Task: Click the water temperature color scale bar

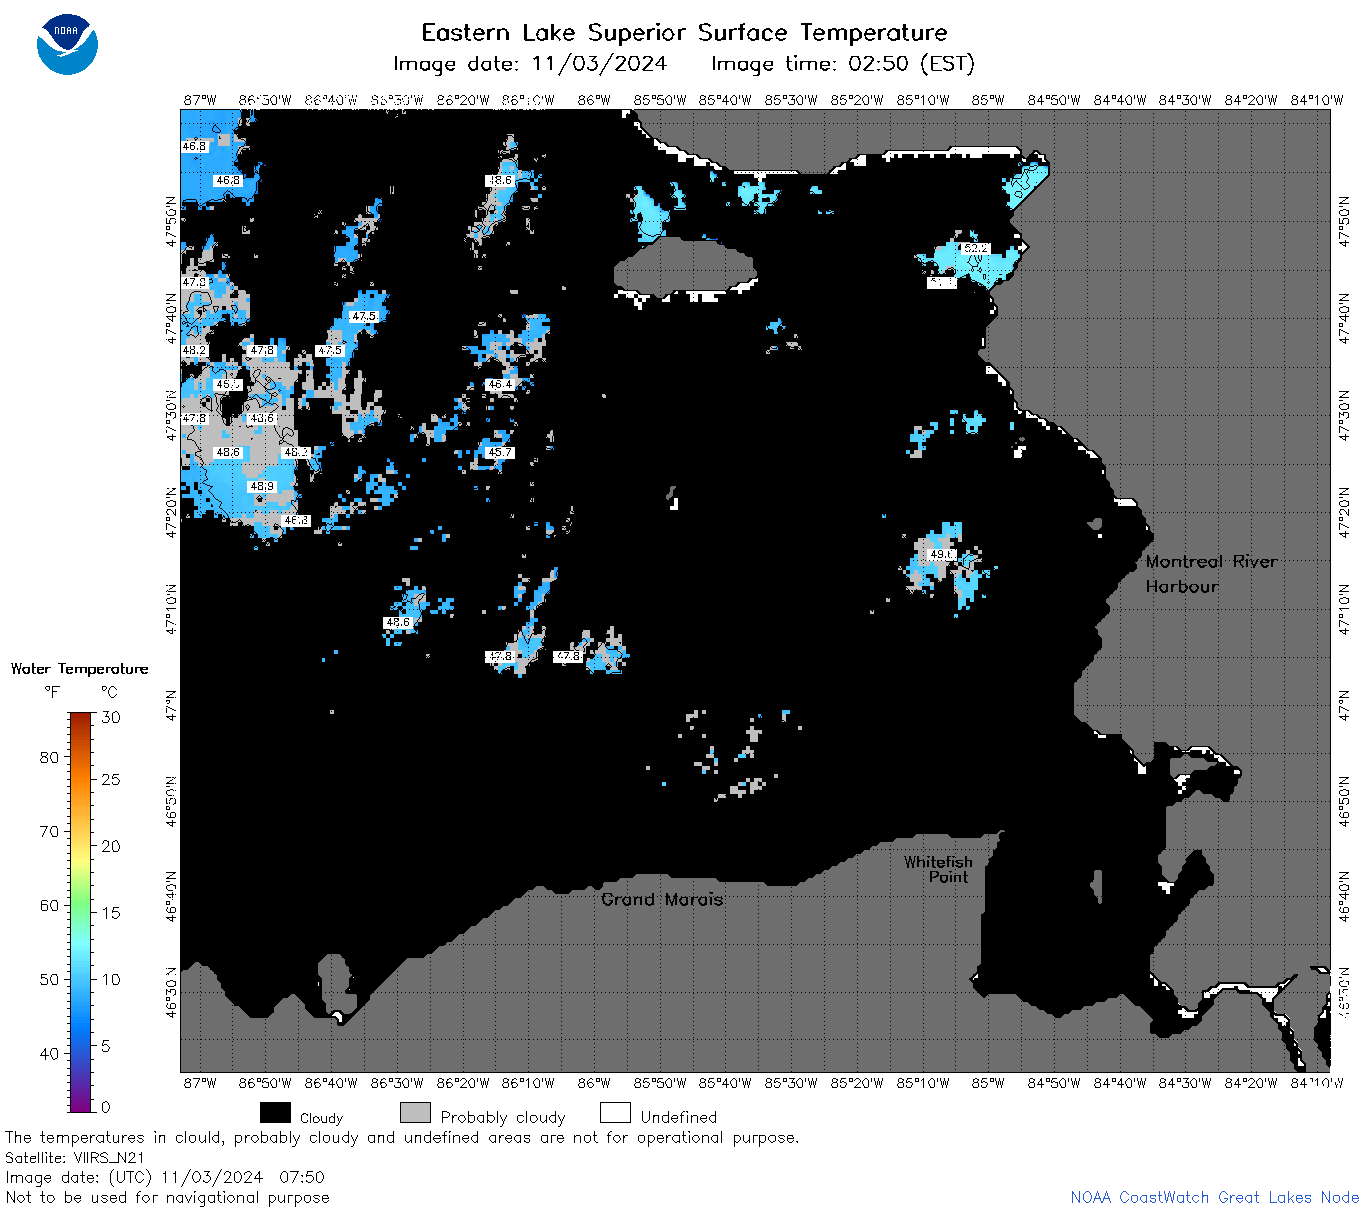Action: click(80, 911)
